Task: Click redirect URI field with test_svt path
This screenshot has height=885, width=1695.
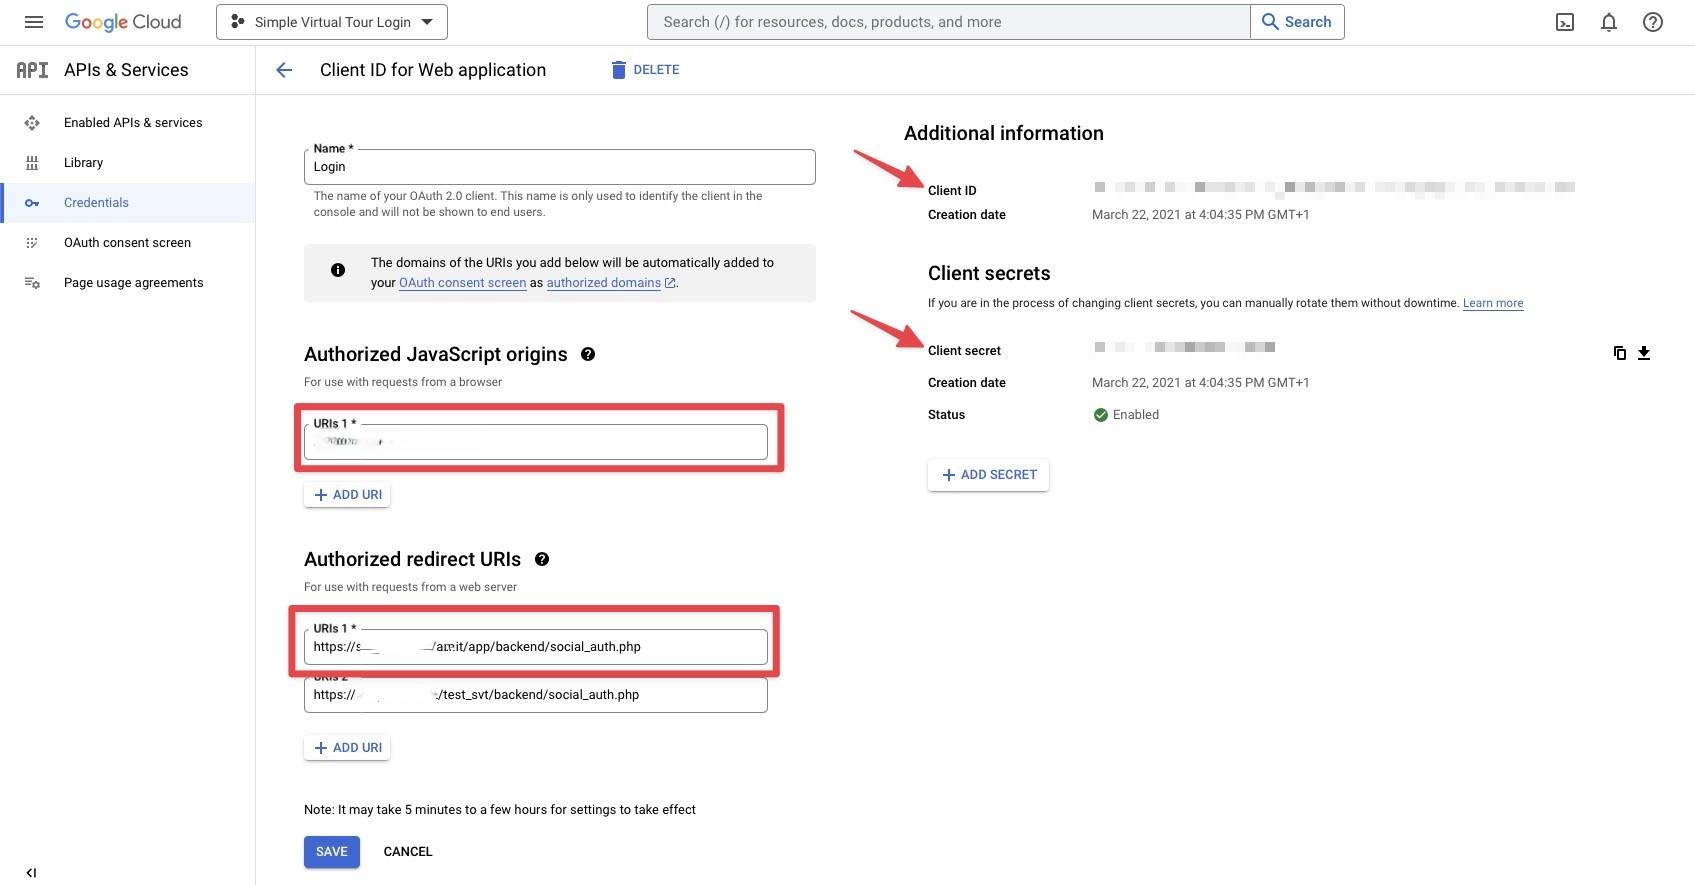Action: pos(535,695)
